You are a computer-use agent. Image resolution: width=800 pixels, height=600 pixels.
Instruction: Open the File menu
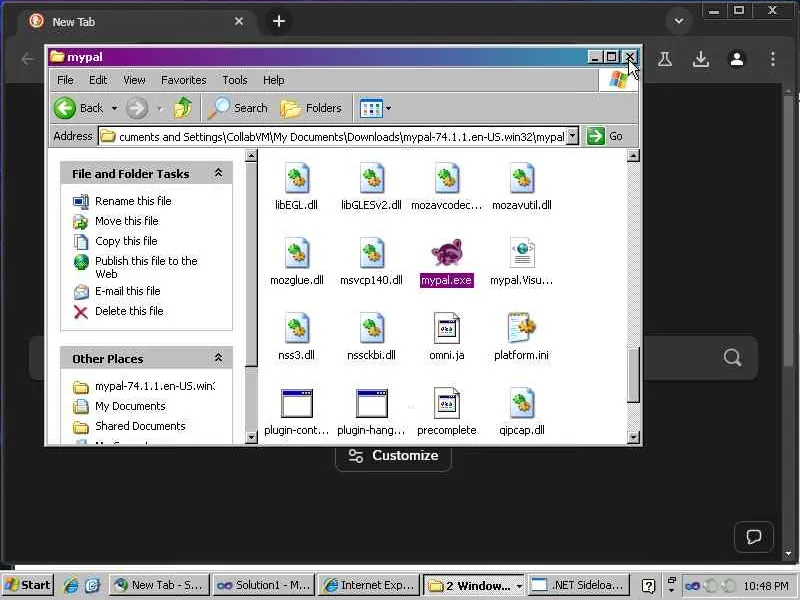click(65, 80)
